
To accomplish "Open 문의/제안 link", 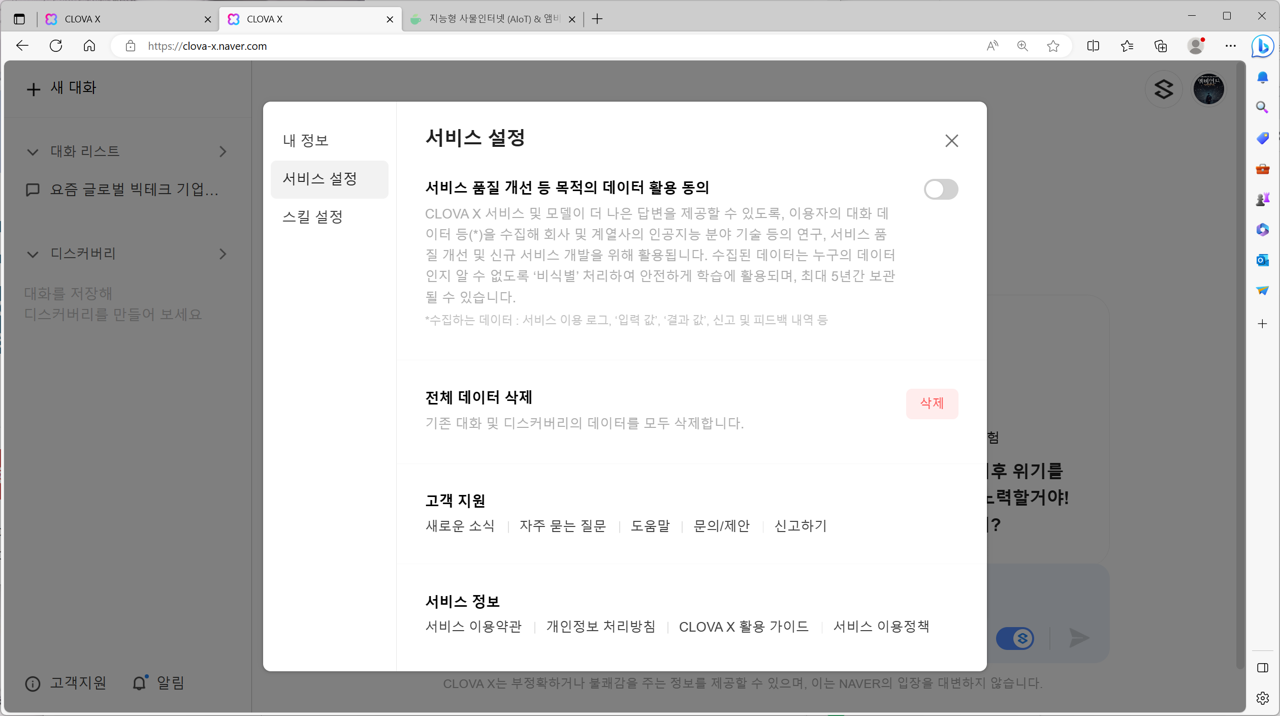I will coord(721,526).
